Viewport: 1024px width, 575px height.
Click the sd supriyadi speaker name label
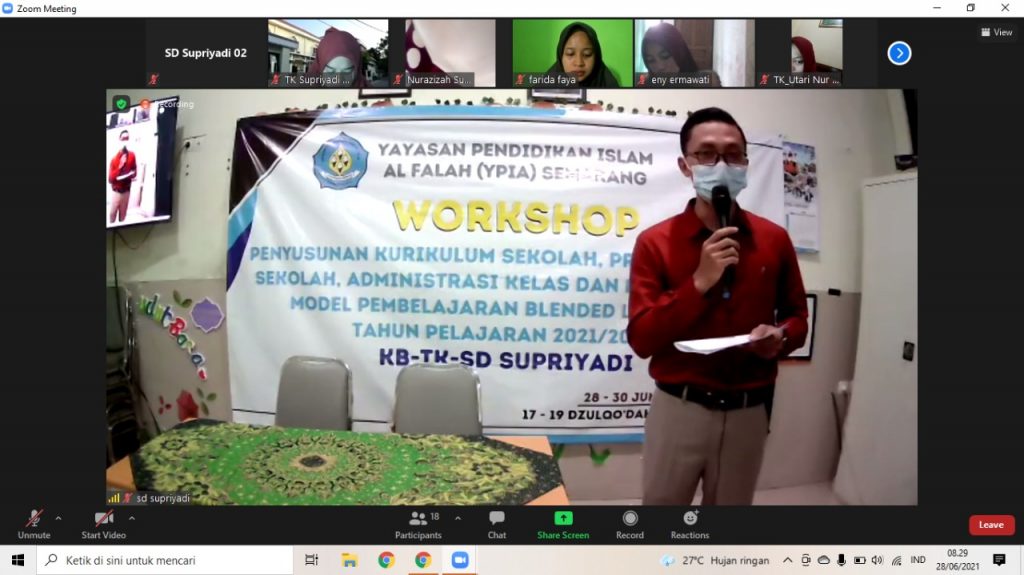pyautogui.click(x=163, y=498)
